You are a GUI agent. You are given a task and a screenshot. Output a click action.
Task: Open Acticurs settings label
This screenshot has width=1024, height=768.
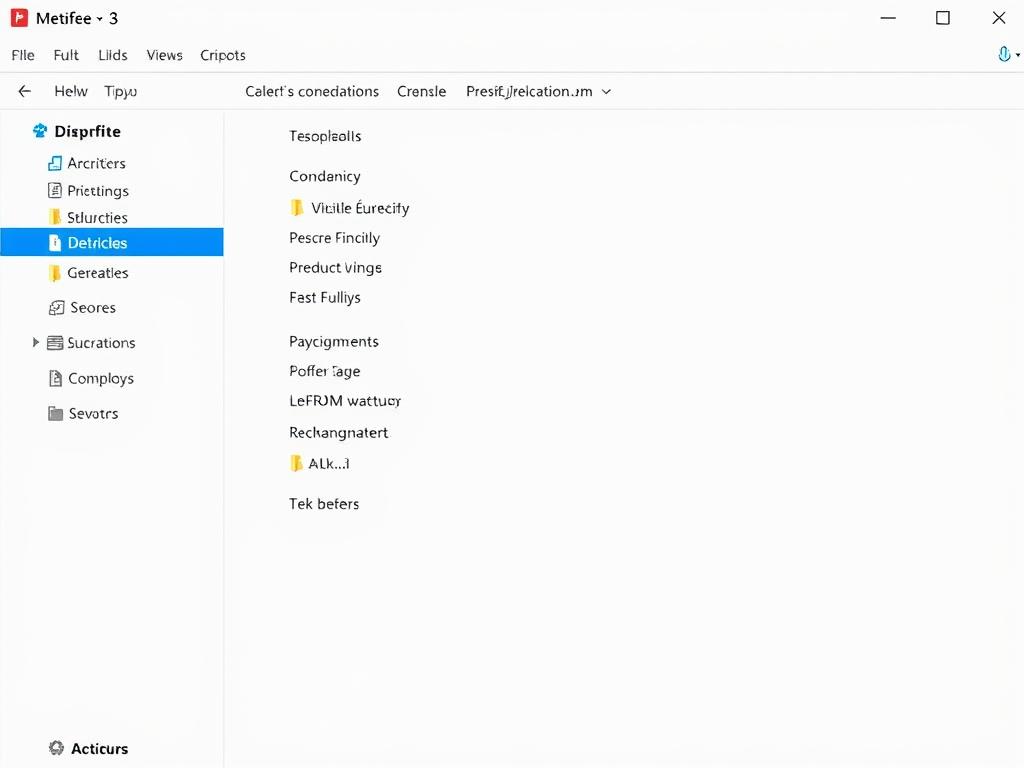99,748
